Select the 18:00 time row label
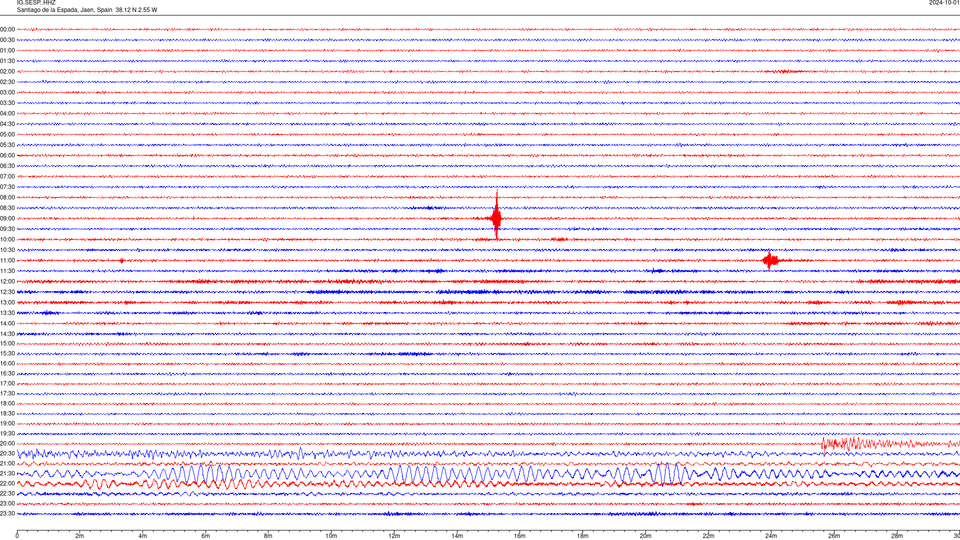Screen dimensions: 960x540 pyautogui.click(x=7, y=403)
